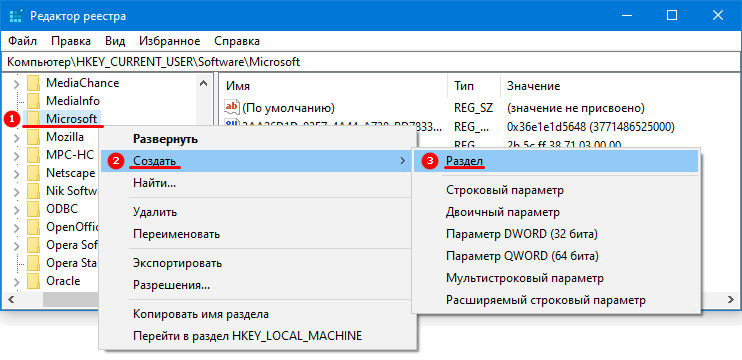Expand the Nik Software tree node
Screen dimensions: 742x360
point(17,192)
